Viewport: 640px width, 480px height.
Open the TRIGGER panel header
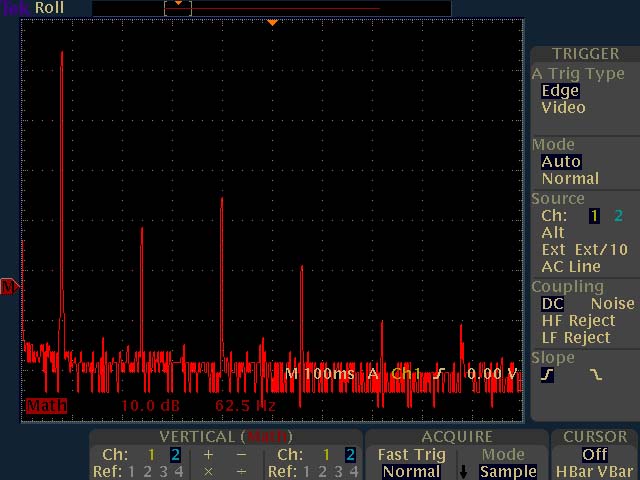point(585,54)
